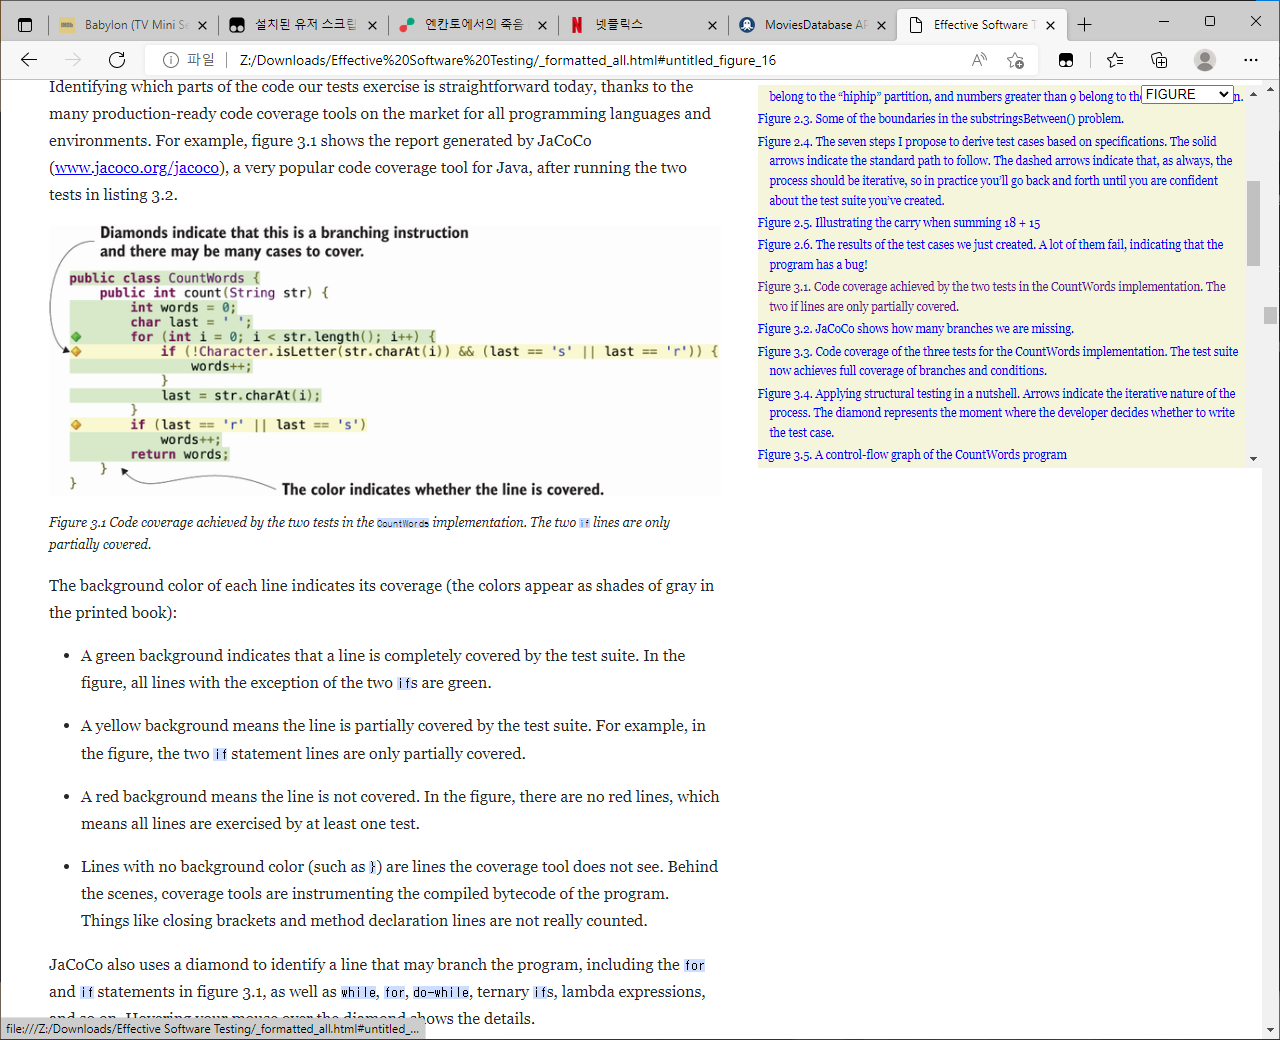Open the tab actions menu

[x=25, y=24]
